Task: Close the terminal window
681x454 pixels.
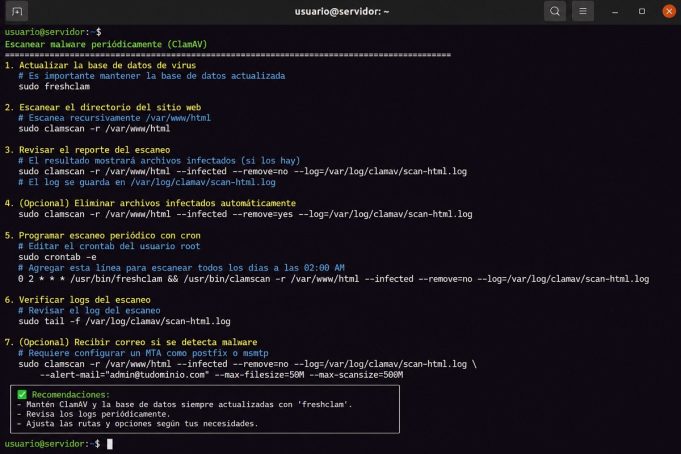Action: point(669,11)
